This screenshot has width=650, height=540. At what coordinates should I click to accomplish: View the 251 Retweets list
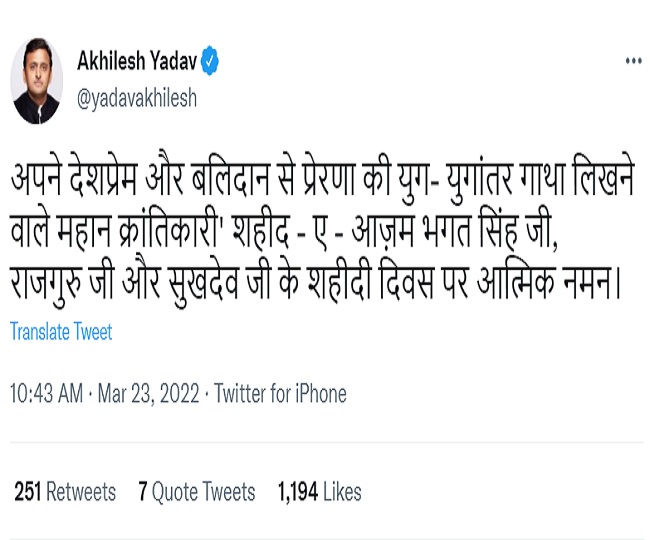point(65,492)
